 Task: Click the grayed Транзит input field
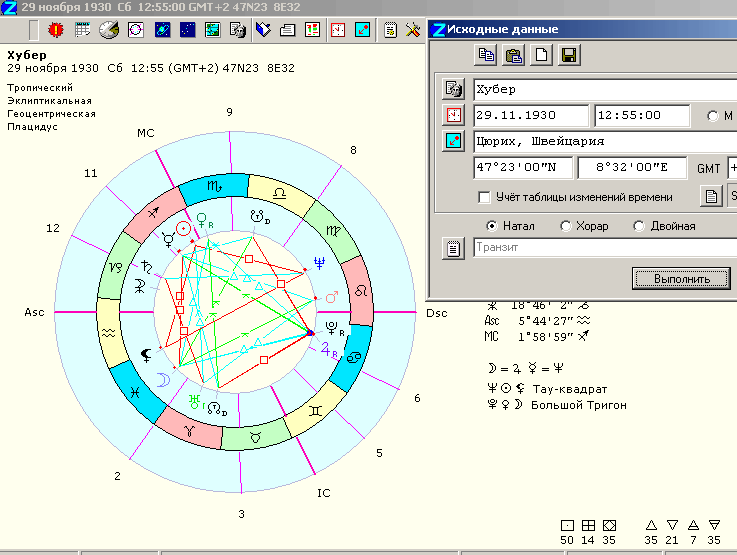point(605,248)
